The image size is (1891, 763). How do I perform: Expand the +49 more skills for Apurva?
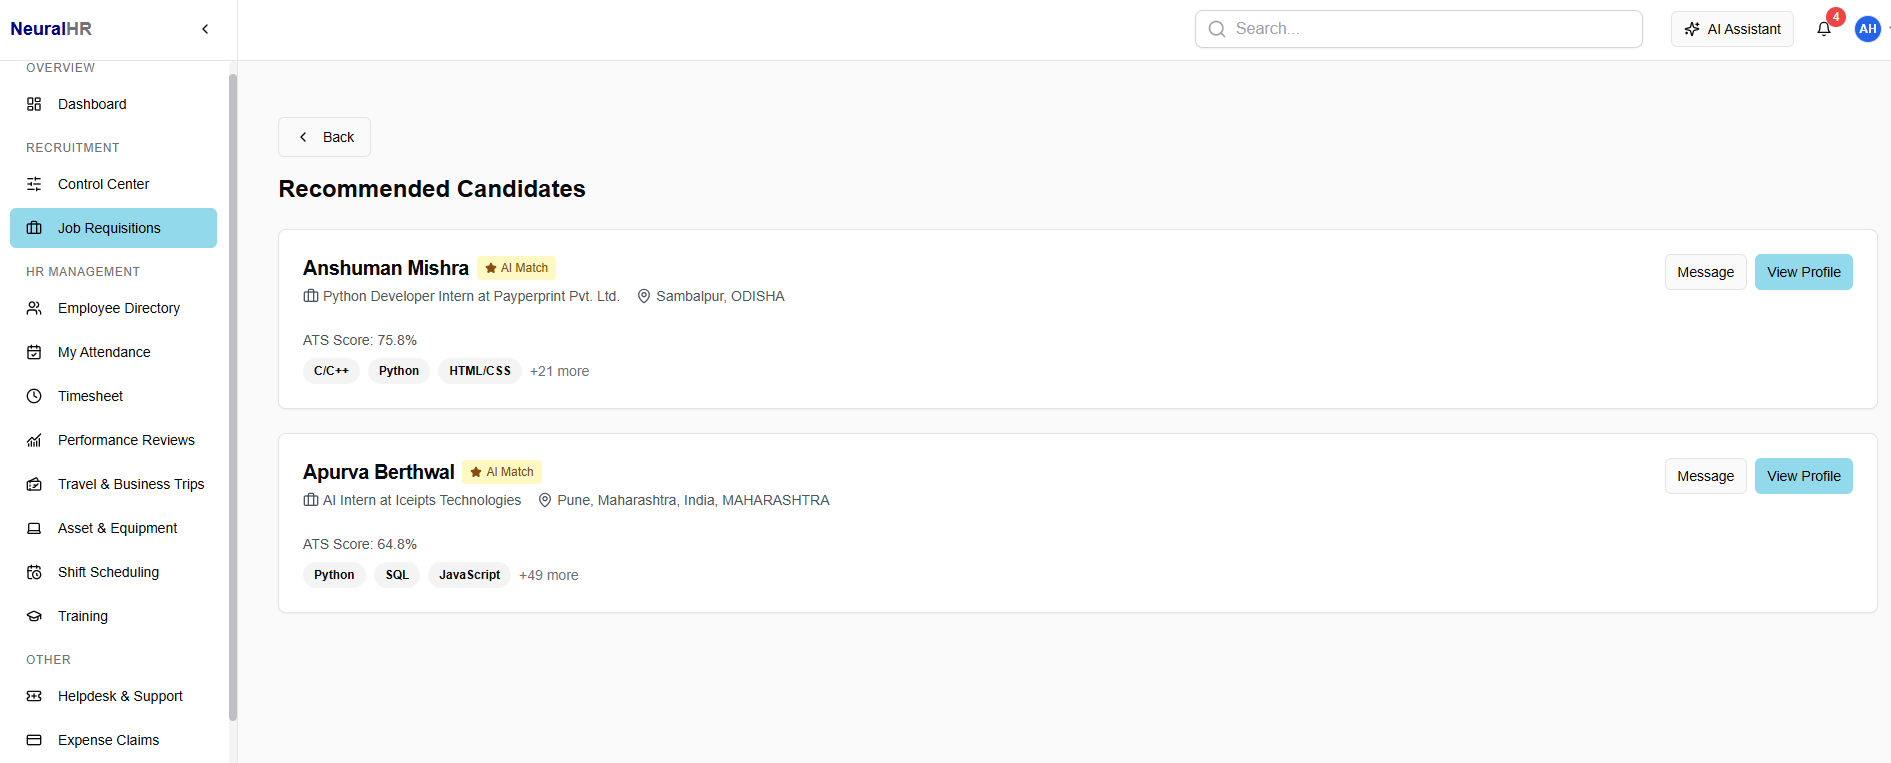coord(548,575)
